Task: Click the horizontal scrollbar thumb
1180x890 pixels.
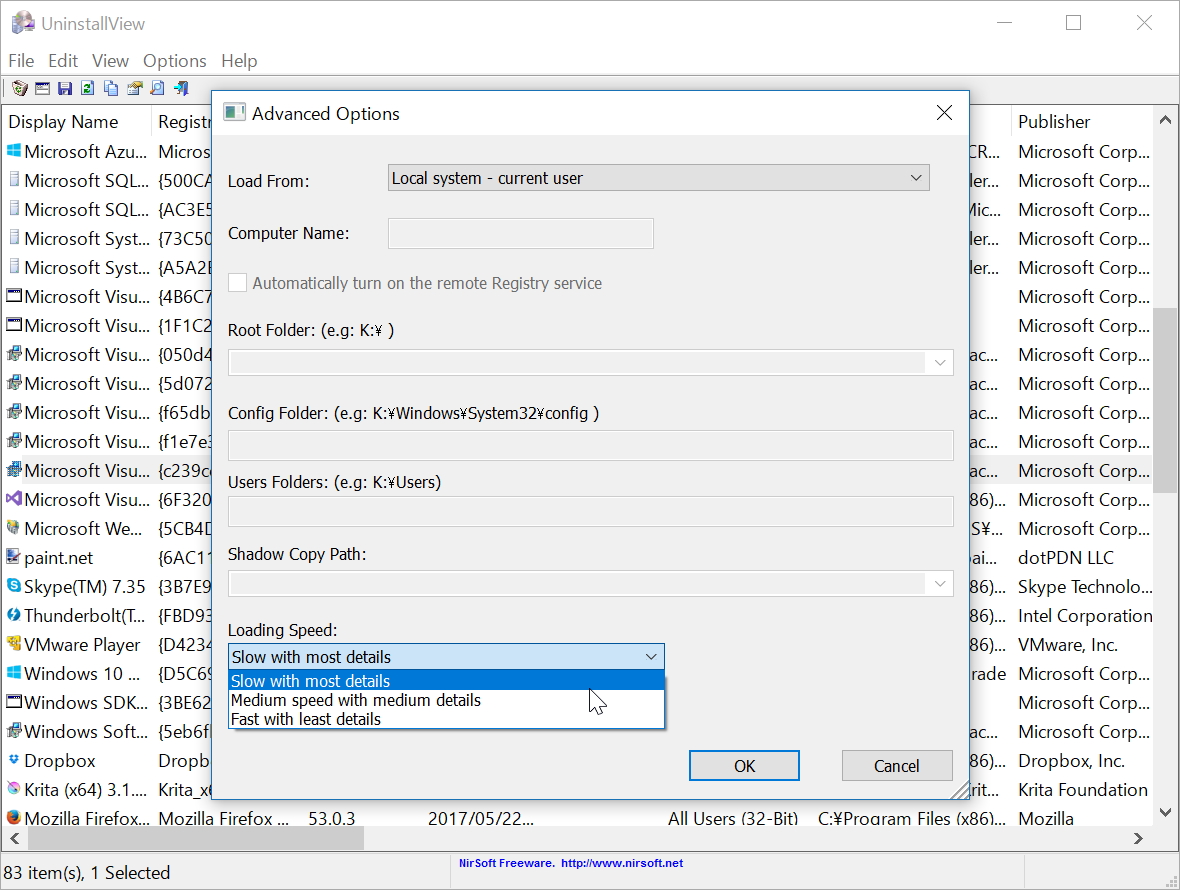Action: click(196, 838)
